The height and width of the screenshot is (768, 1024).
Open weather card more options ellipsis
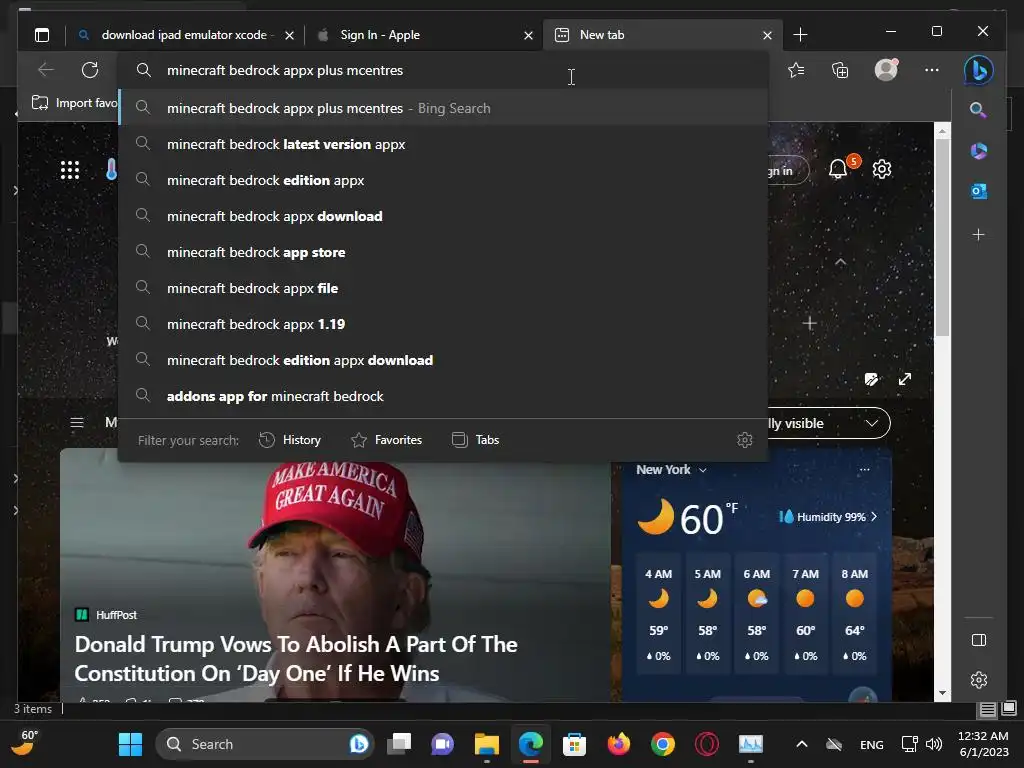(x=865, y=470)
